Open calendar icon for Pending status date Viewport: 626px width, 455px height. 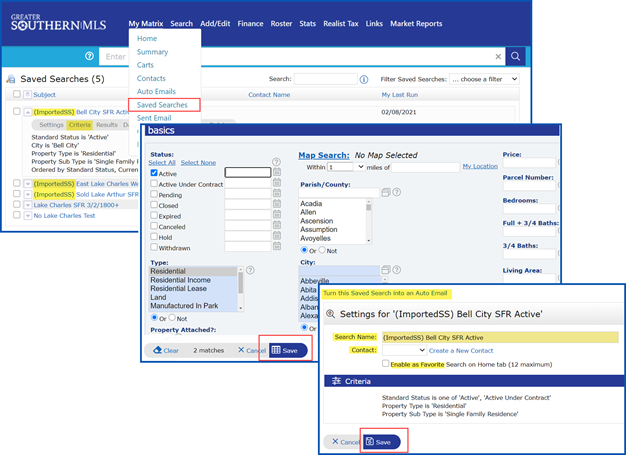tap(277, 193)
